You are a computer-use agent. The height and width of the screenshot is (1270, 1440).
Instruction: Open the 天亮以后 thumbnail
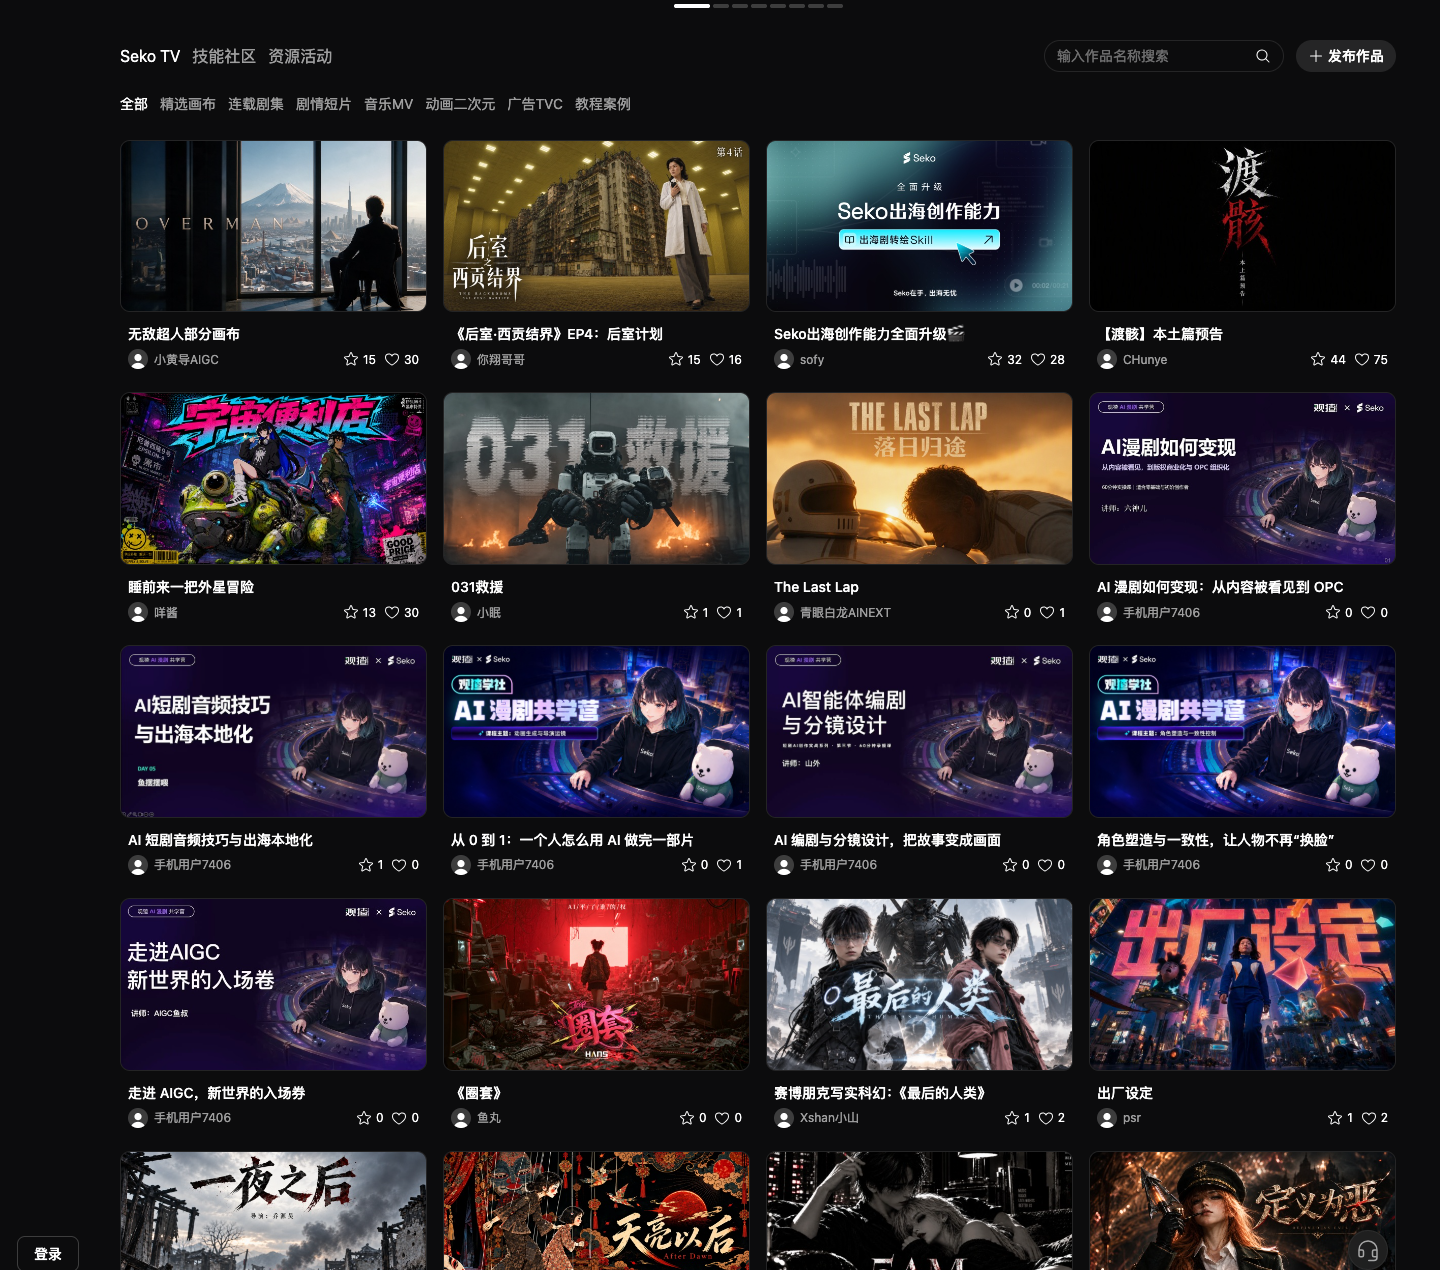[x=596, y=1211]
